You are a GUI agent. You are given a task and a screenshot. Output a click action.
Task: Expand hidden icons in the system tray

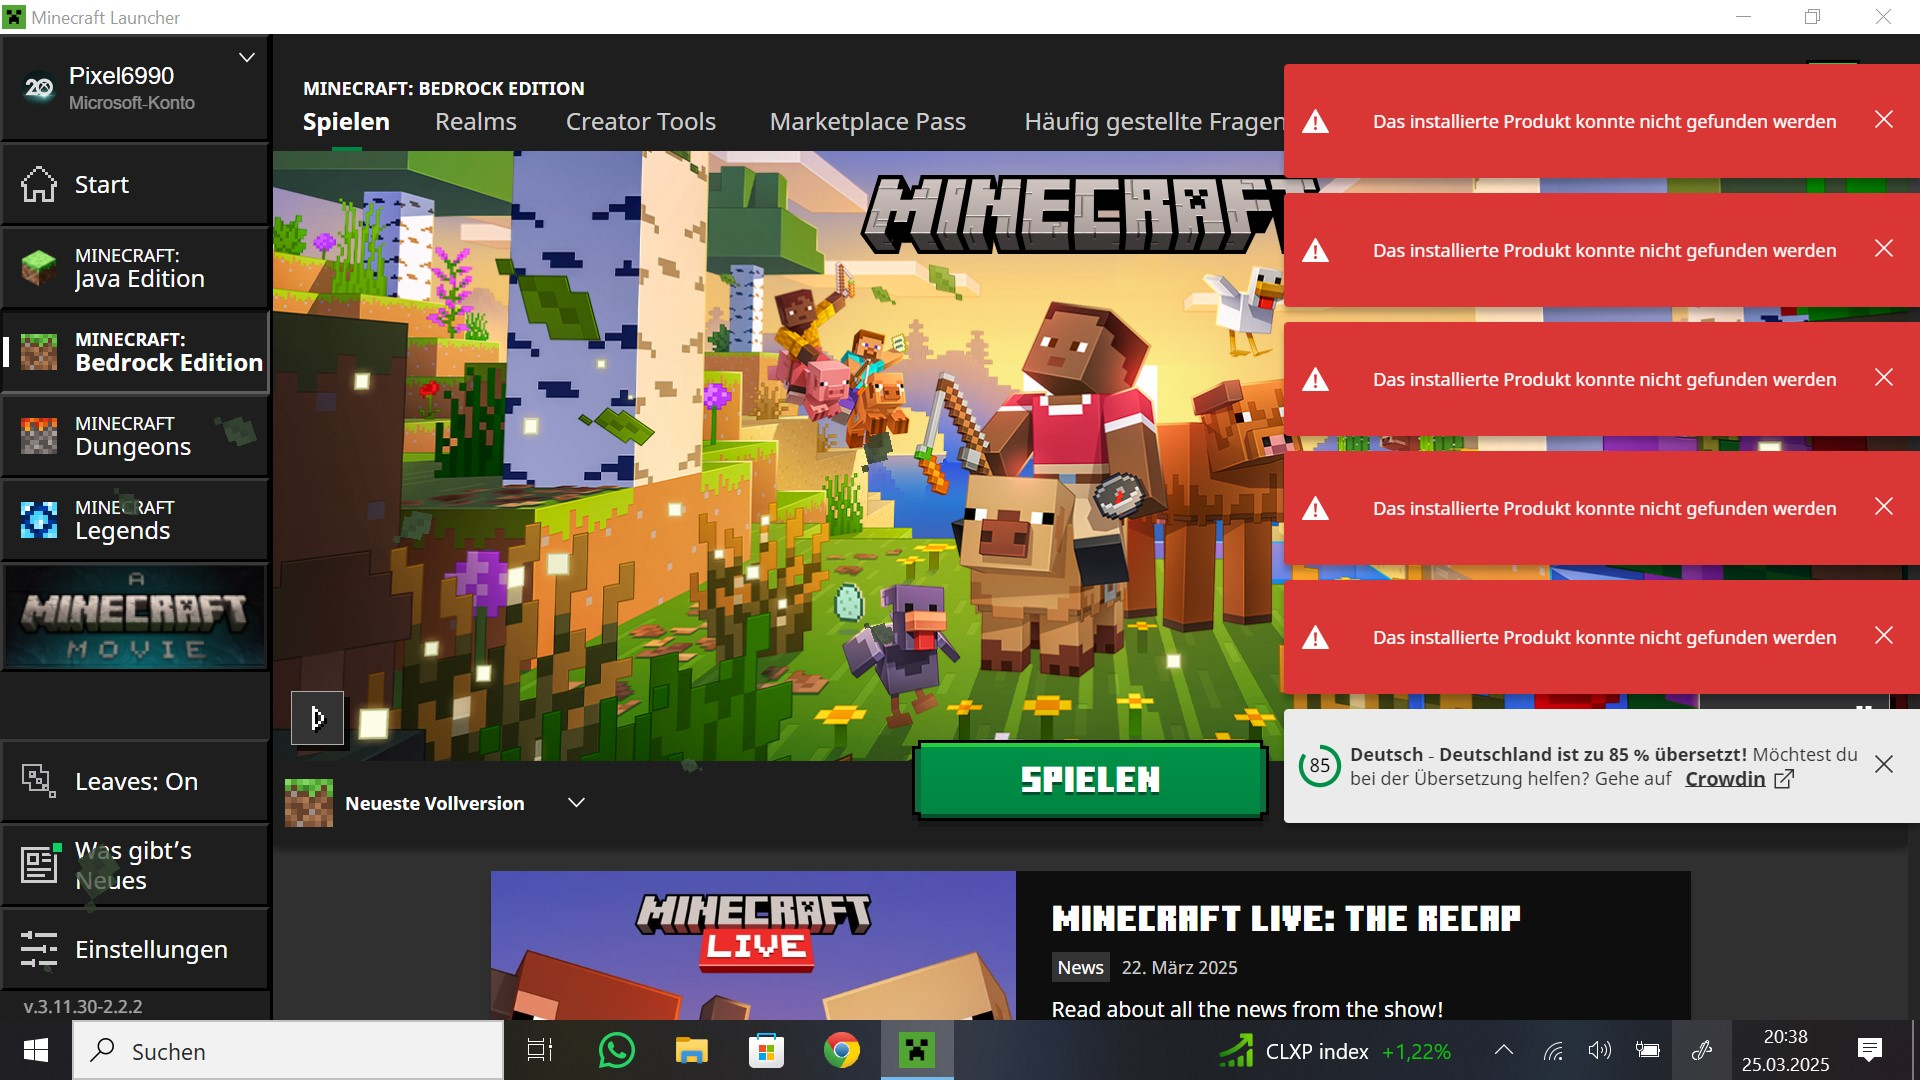pos(1504,1050)
